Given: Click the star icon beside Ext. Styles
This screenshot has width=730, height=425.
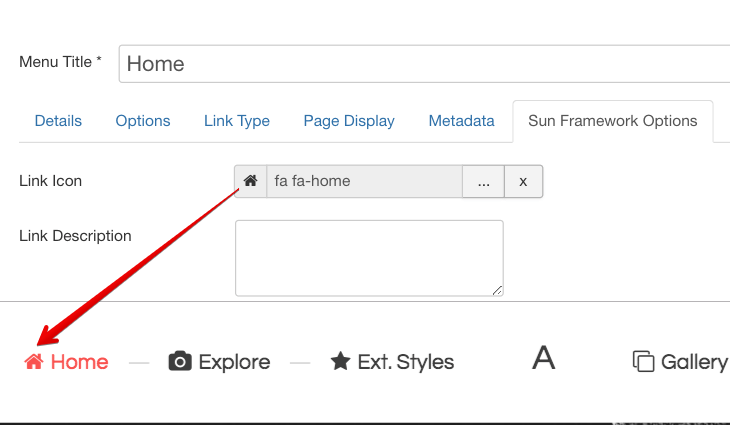Looking at the screenshot, I should click(x=340, y=362).
